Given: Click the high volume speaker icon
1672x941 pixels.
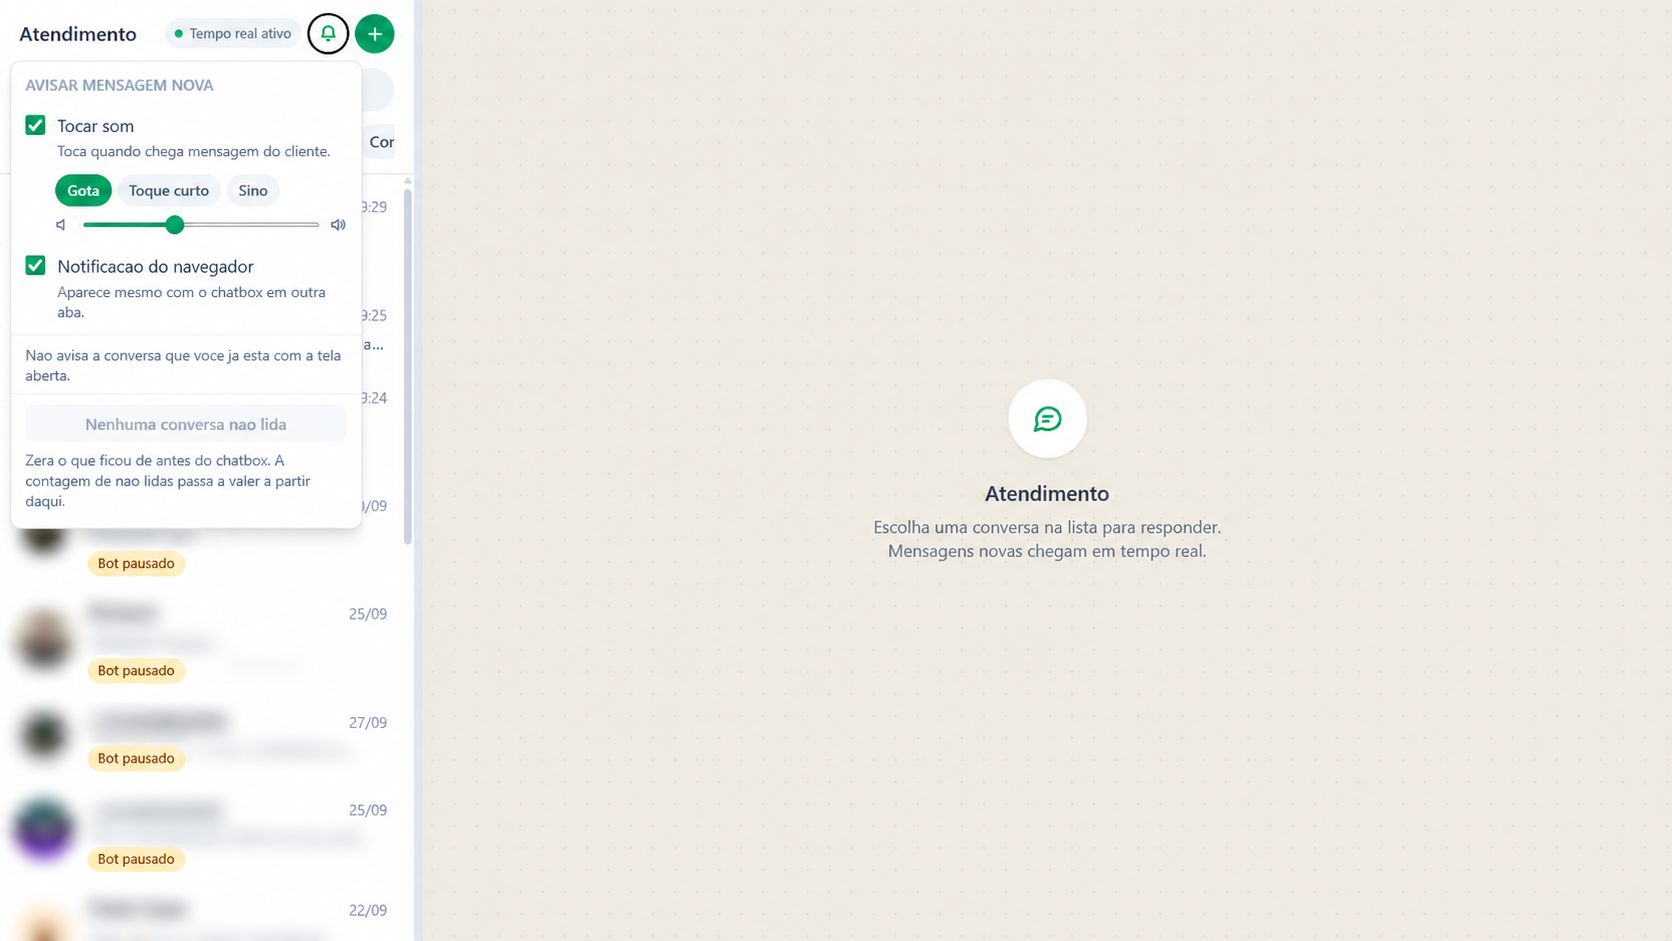Looking at the screenshot, I should (338, 225).
